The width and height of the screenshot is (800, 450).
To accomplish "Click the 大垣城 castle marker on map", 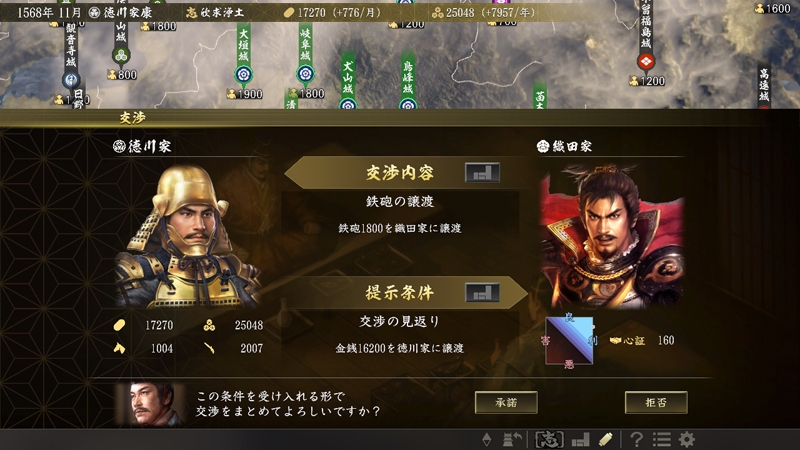I will tap(244, 74).
